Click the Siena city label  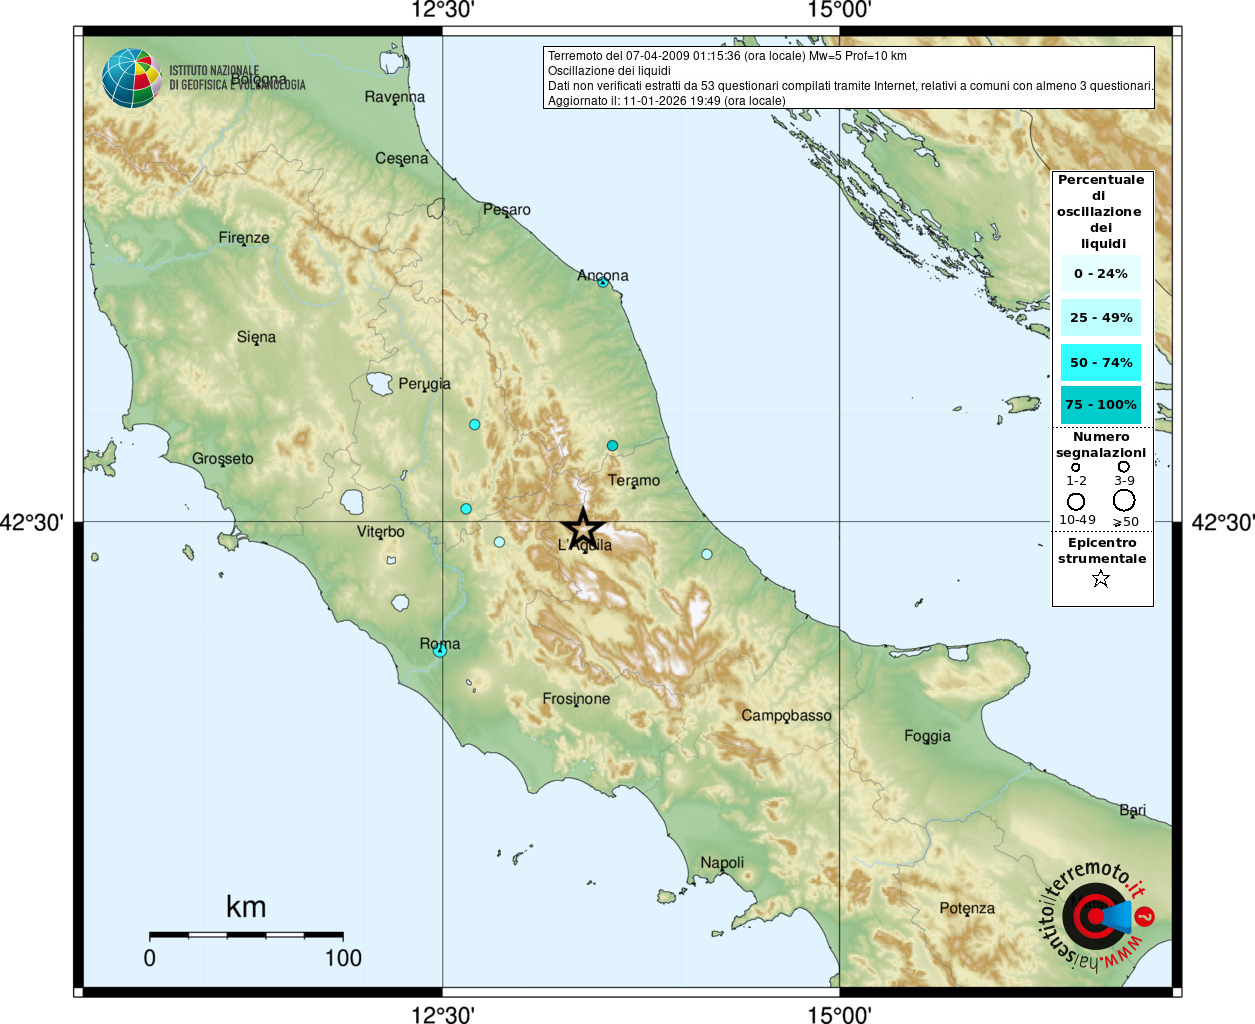[256, 337]
